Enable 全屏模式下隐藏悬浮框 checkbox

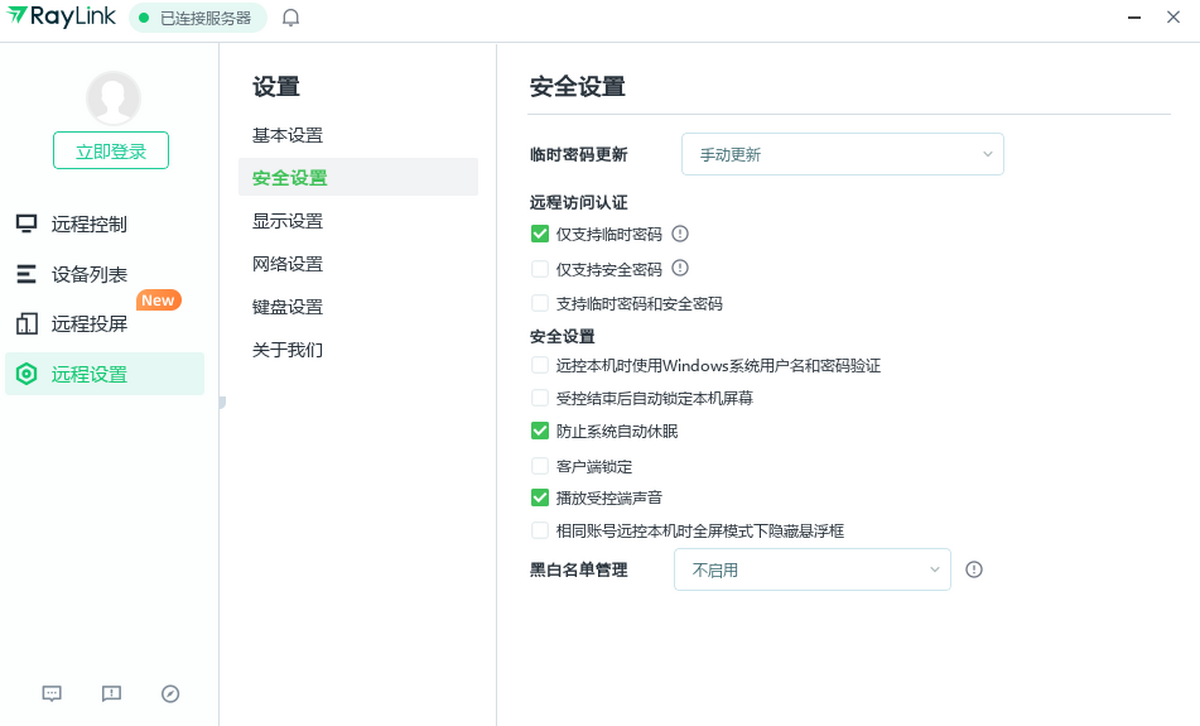(x=540, y=530)
